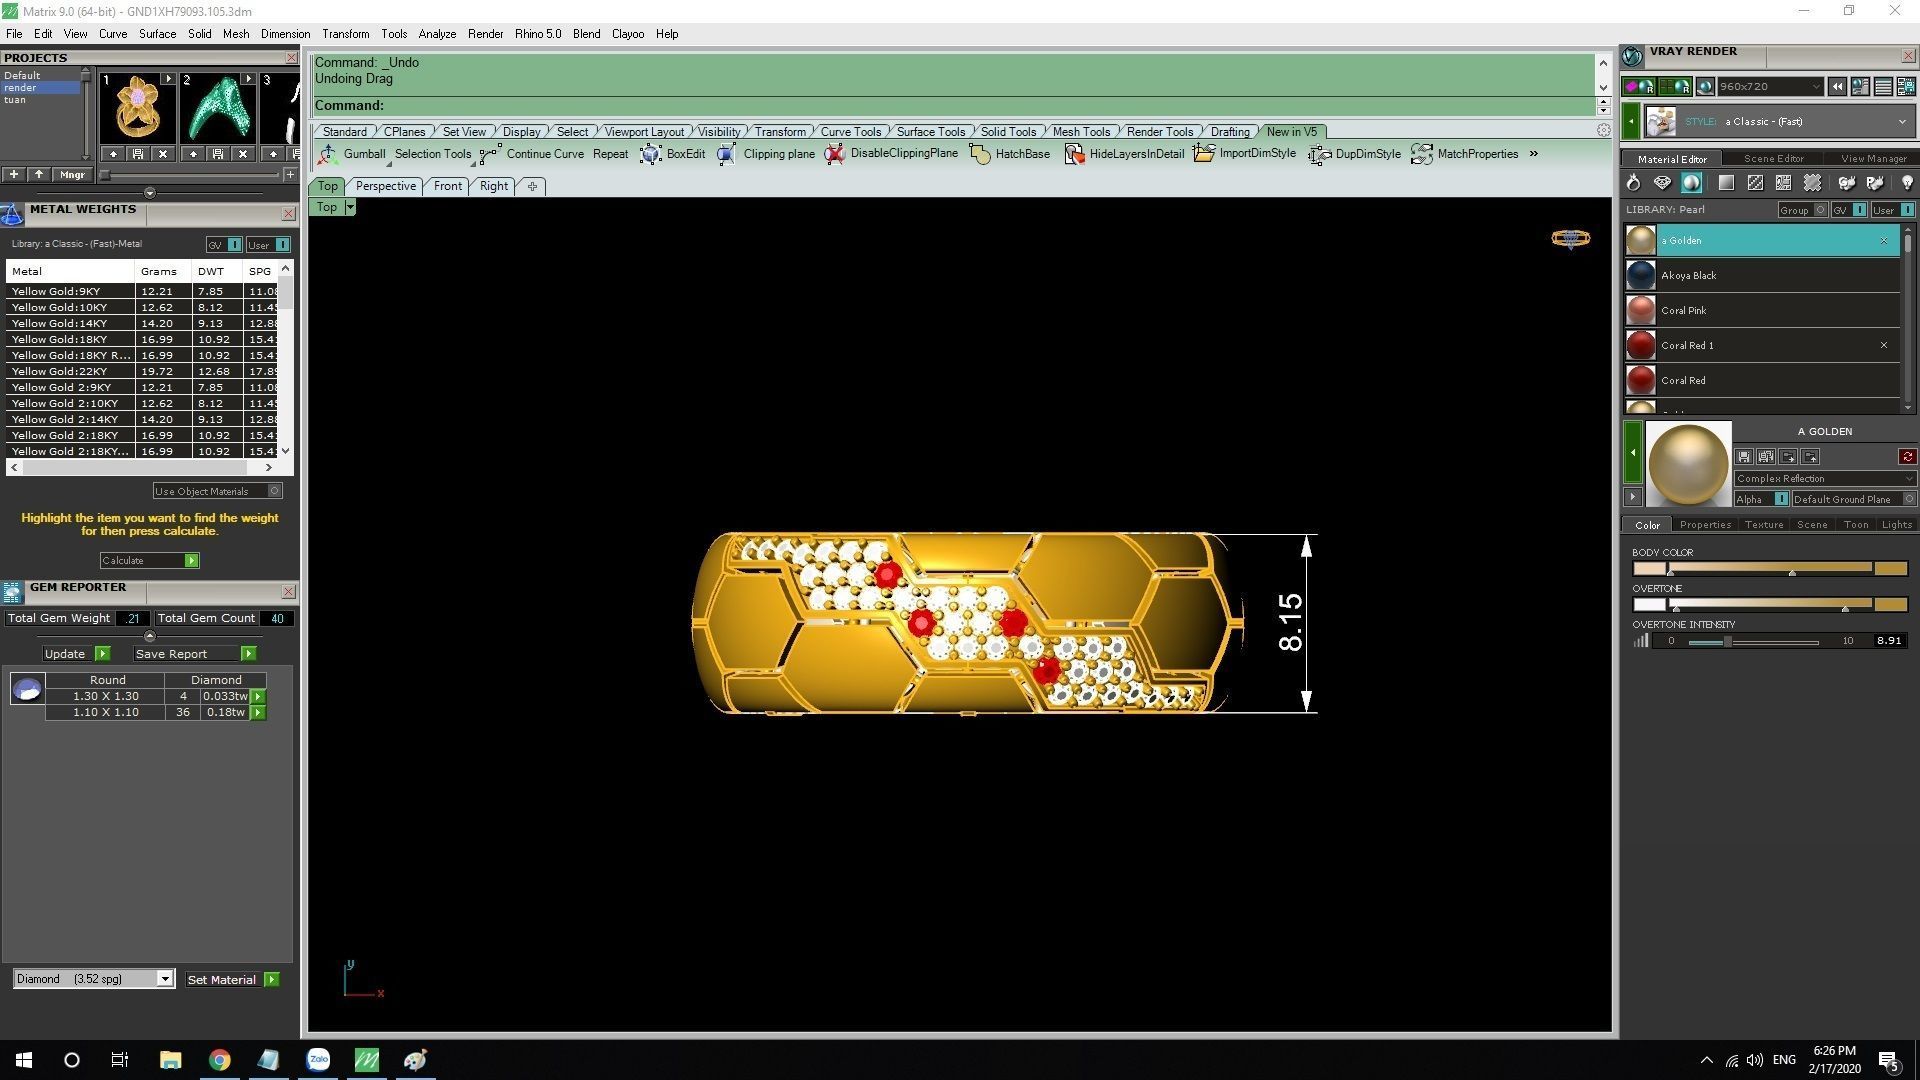Open the Complex Reflection dropdown
The width and height of the screenshot is (1920, 1080).
[x=1825, y=478]
